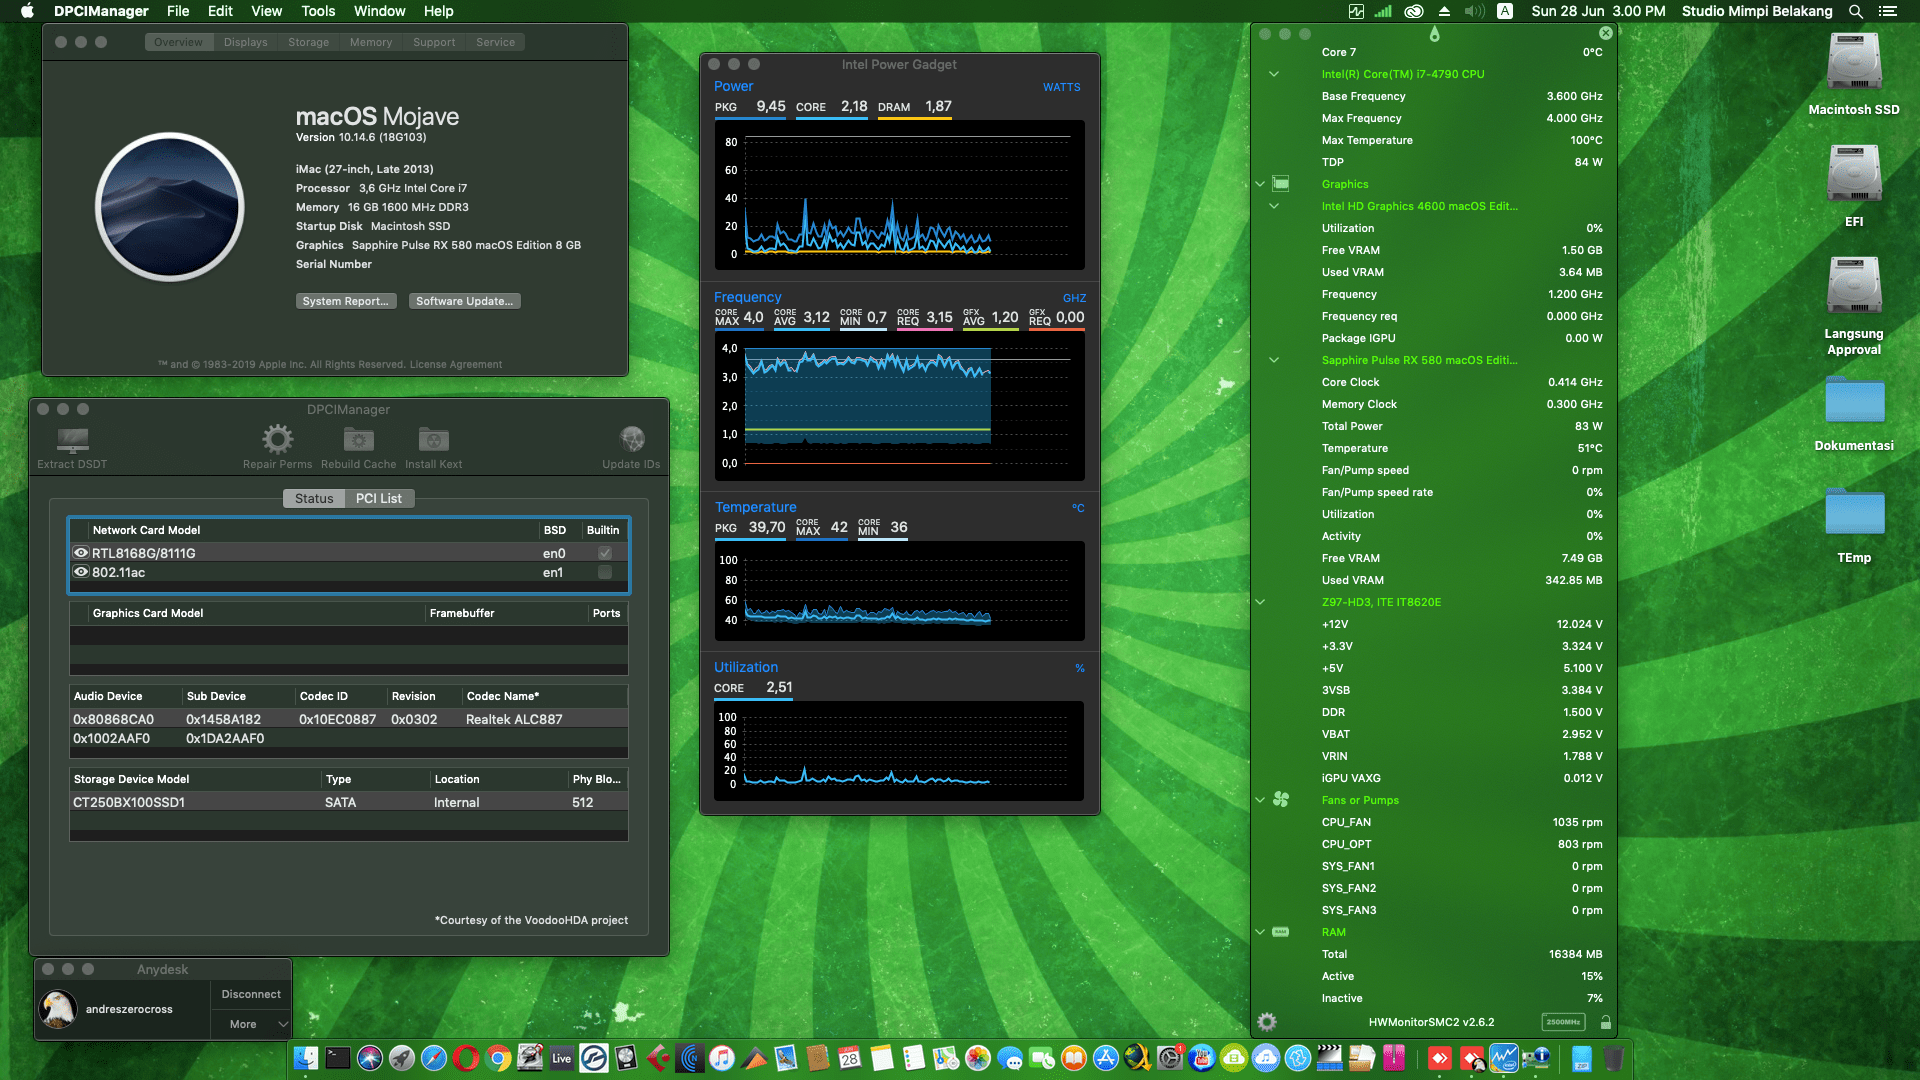
Task: Open Ableton Live from the dock
Action: 562,1057
